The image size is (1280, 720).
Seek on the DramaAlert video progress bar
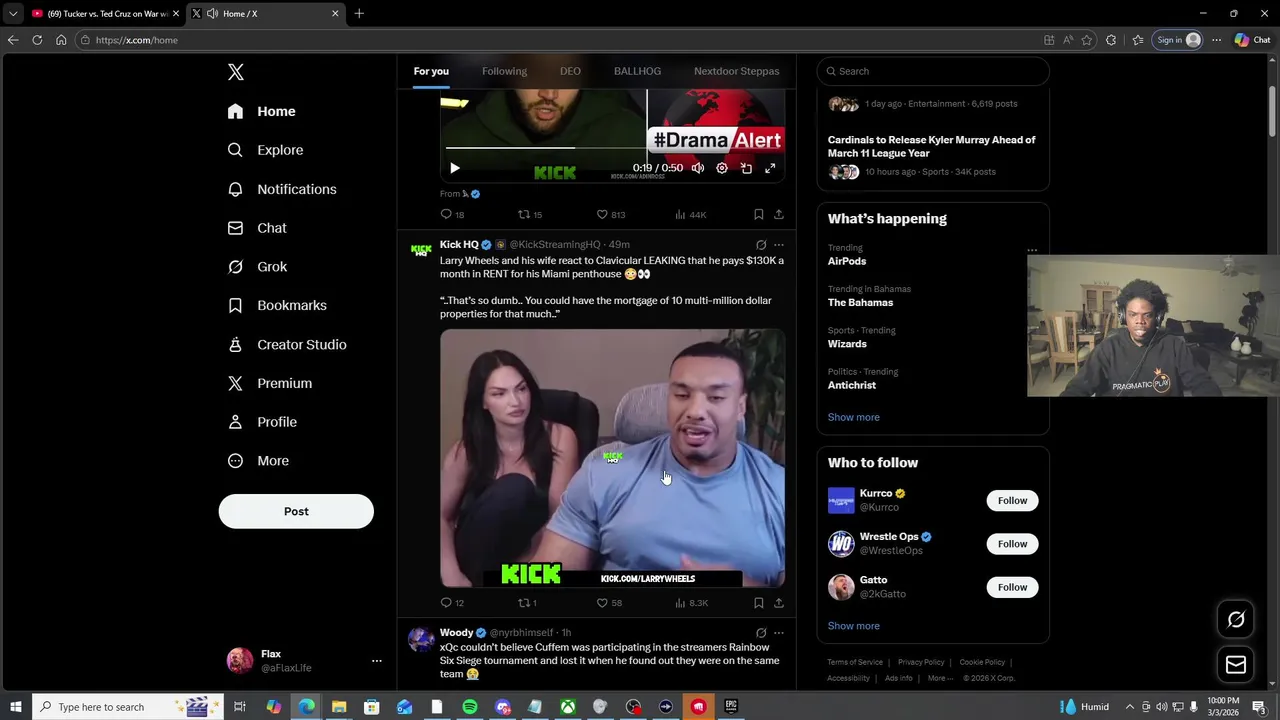tap(612, 148)
